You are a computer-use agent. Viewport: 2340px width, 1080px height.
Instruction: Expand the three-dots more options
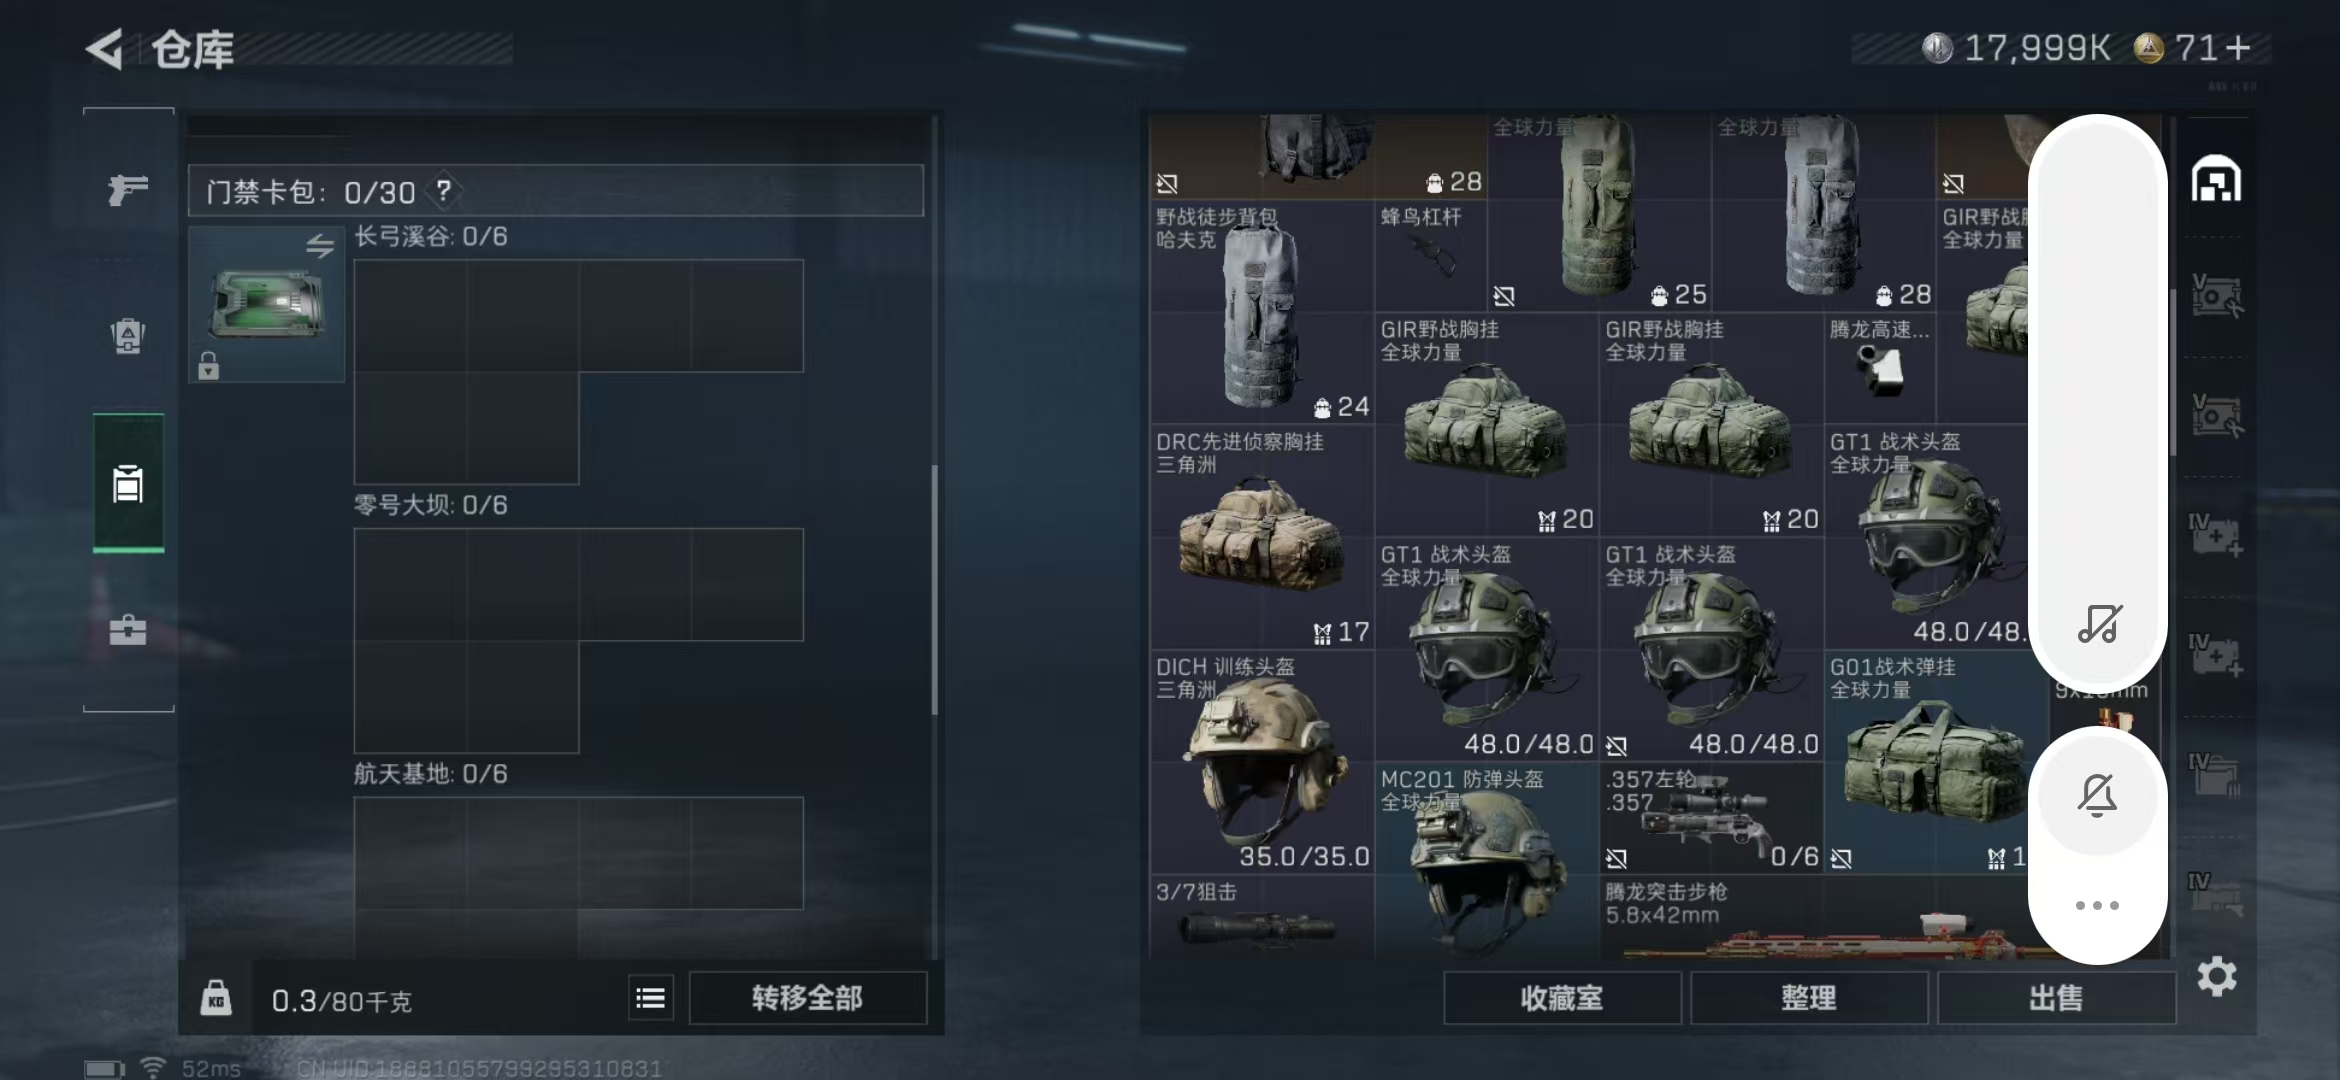click(x=2098, y=905)
